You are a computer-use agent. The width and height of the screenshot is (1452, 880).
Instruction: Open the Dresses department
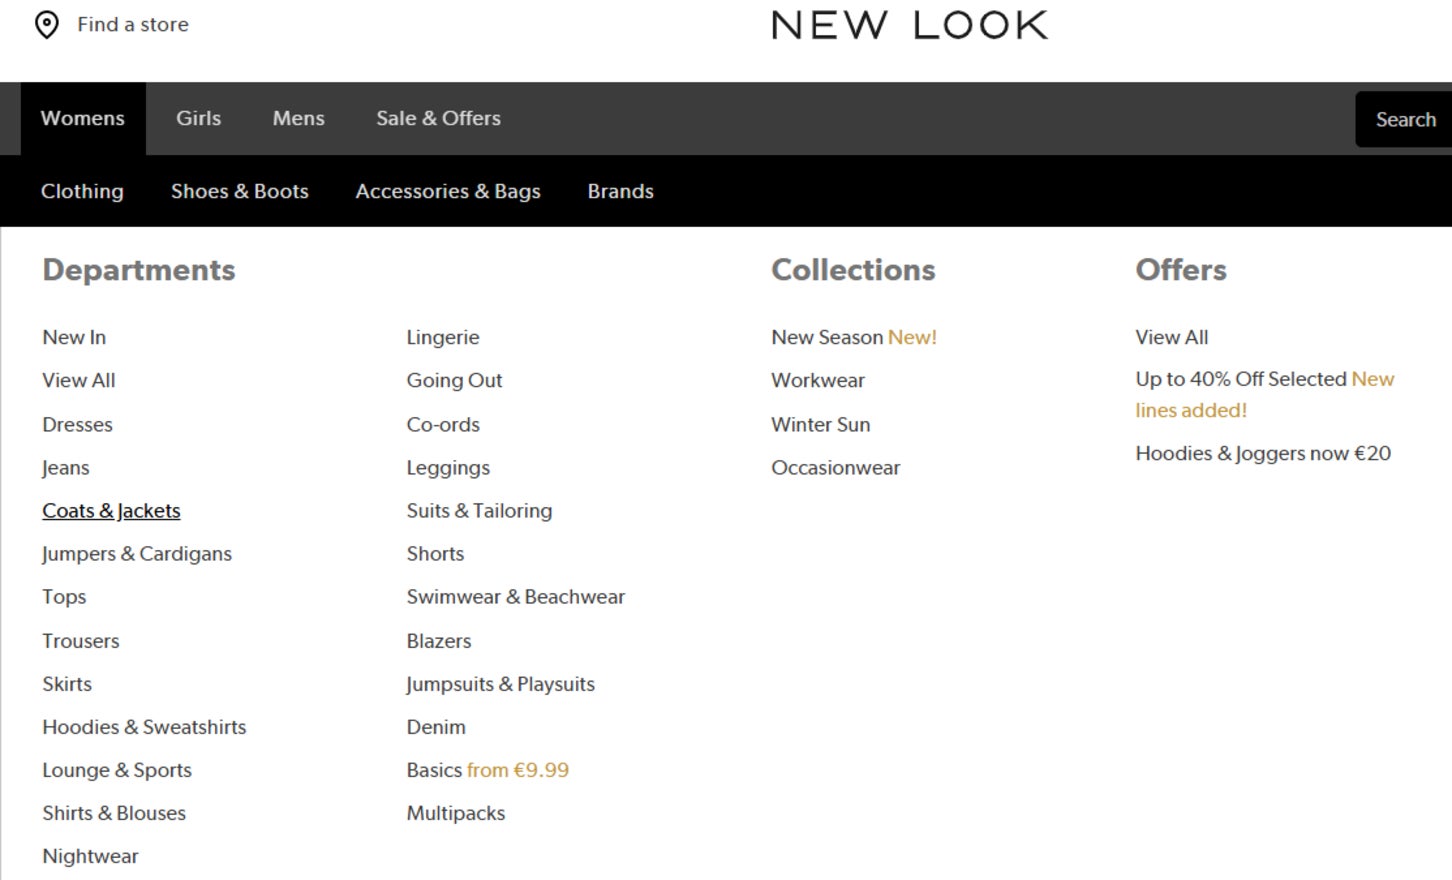click(x=77, y=424)
